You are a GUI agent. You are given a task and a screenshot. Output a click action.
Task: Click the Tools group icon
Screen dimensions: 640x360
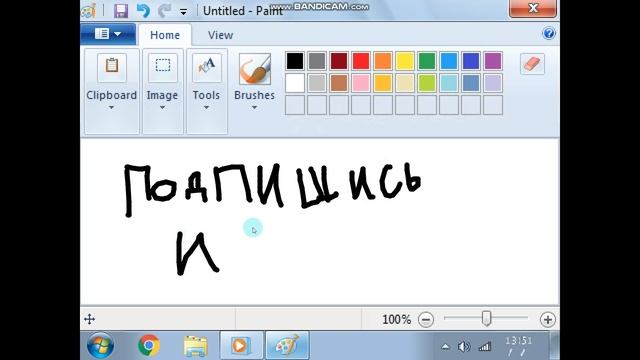pos(207,67)
